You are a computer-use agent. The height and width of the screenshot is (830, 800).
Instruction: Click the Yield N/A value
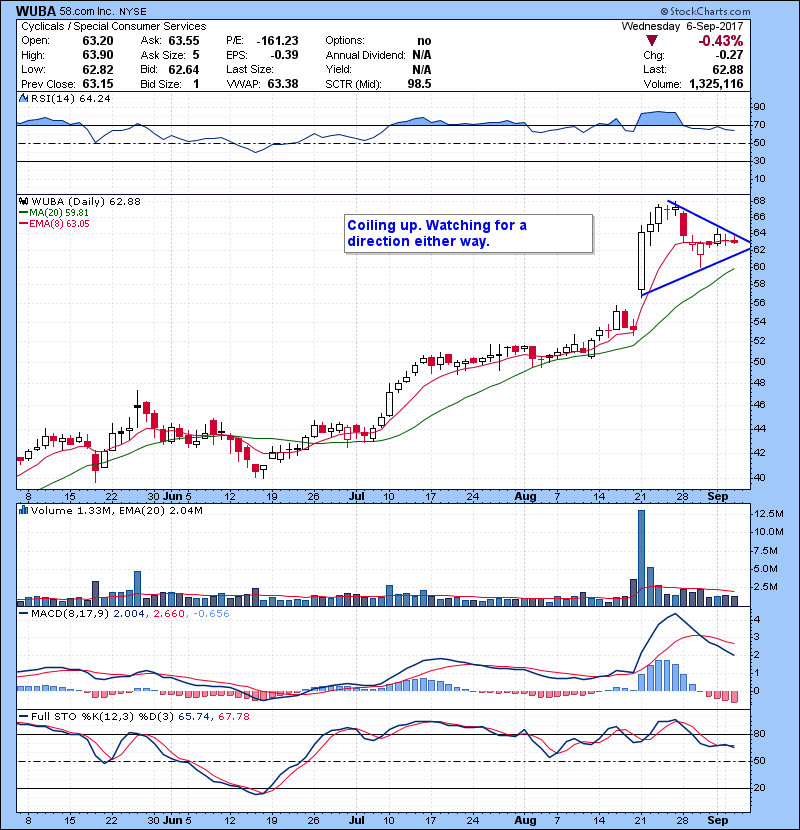click(x=421, y=70)
